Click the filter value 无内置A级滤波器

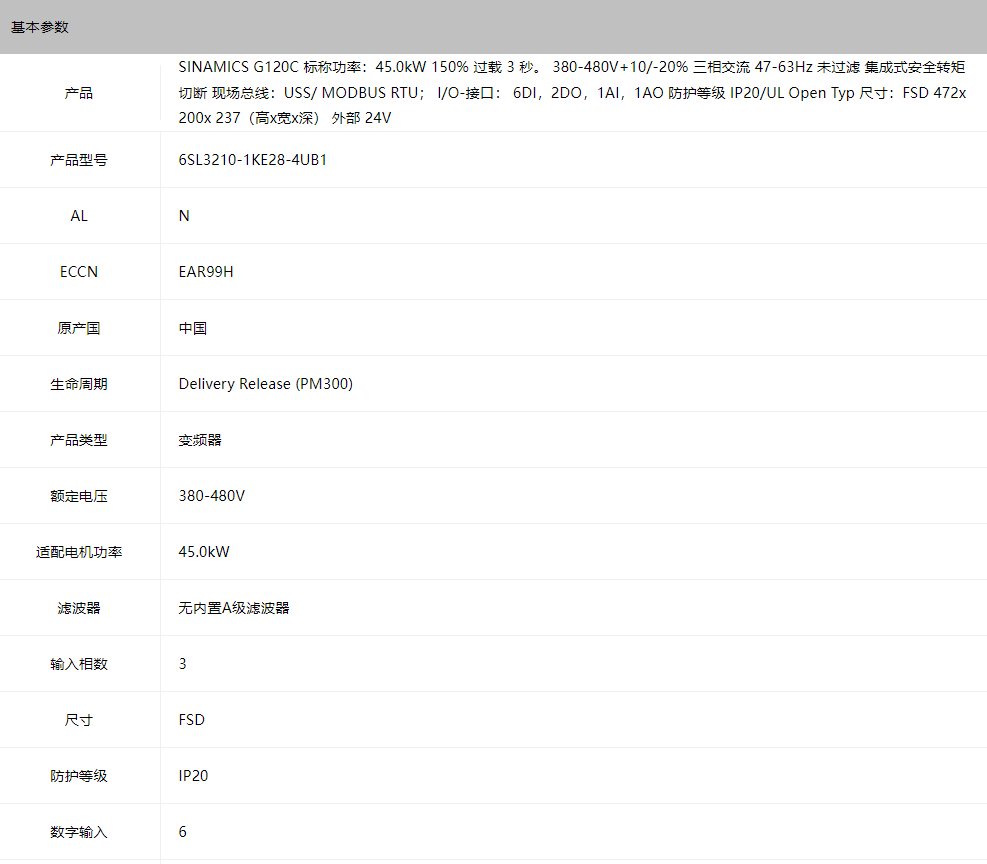tap(234, 608)
